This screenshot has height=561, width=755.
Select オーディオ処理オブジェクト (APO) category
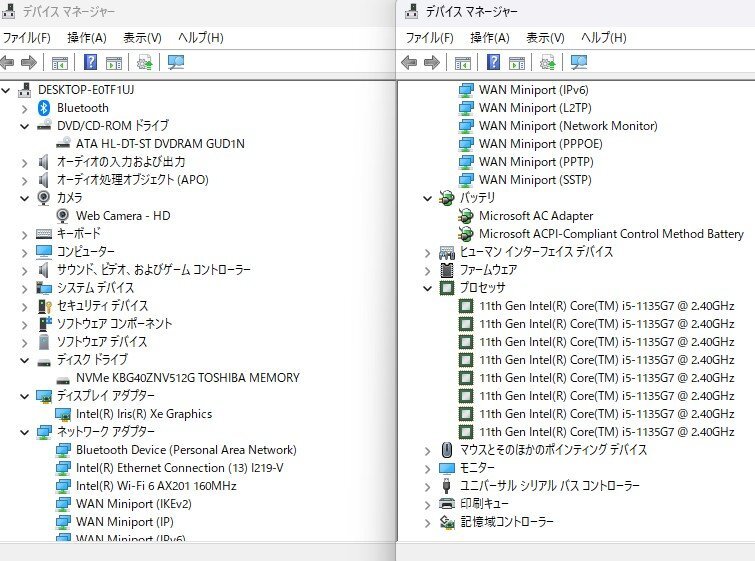pyautogui.click(x=132, y=180)
